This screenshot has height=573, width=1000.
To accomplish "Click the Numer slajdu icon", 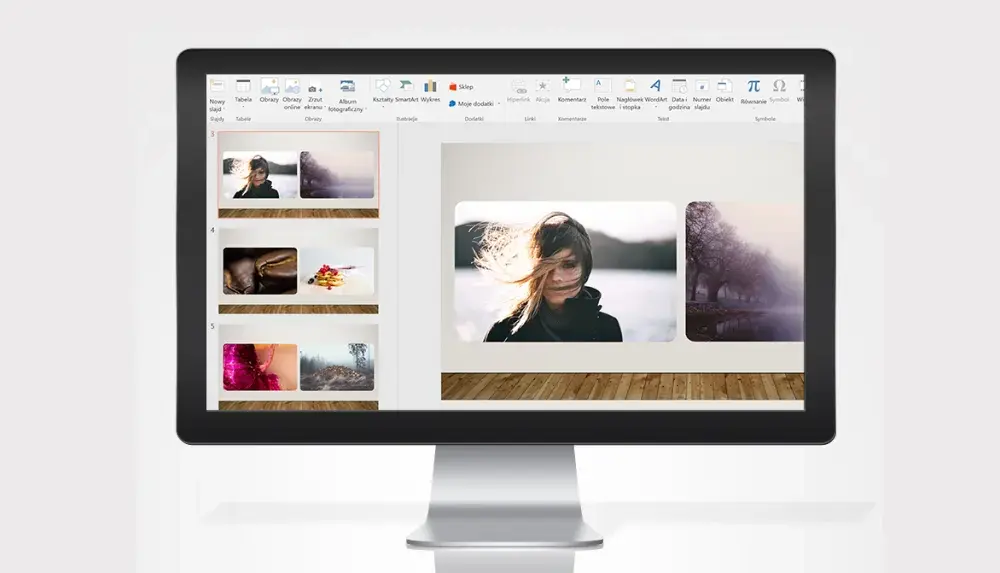I will [702, 86].
